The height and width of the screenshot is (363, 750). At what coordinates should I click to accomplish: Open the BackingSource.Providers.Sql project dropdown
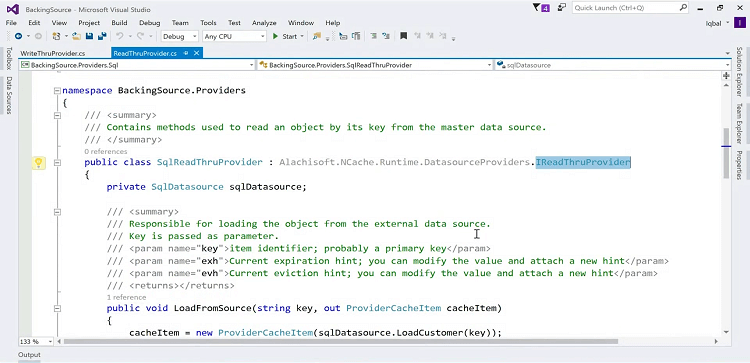pos(137,65)
